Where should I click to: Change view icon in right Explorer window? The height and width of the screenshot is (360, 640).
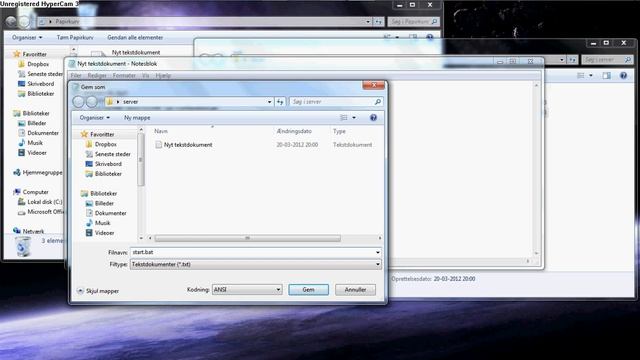pyautogui.click(x=580, y=76)
